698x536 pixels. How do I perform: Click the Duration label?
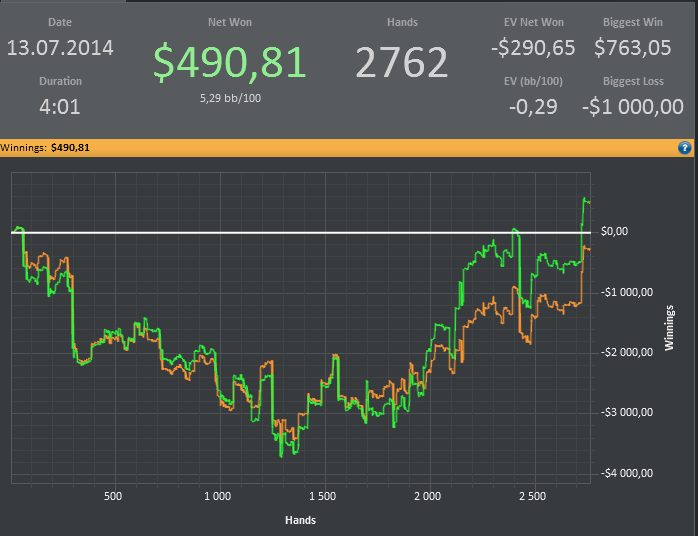tap(60, 81)
